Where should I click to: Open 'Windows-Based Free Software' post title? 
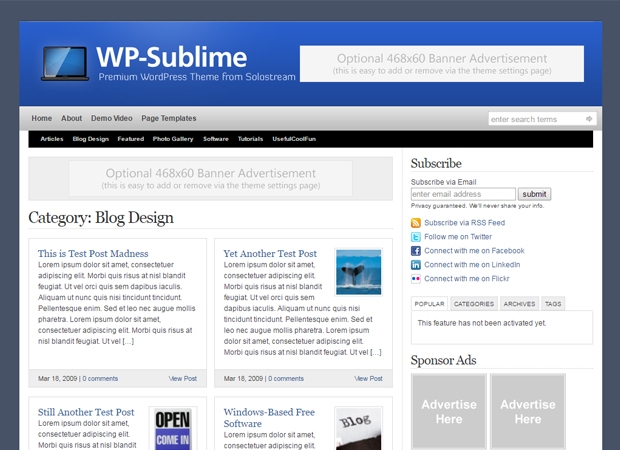point(269,418)
